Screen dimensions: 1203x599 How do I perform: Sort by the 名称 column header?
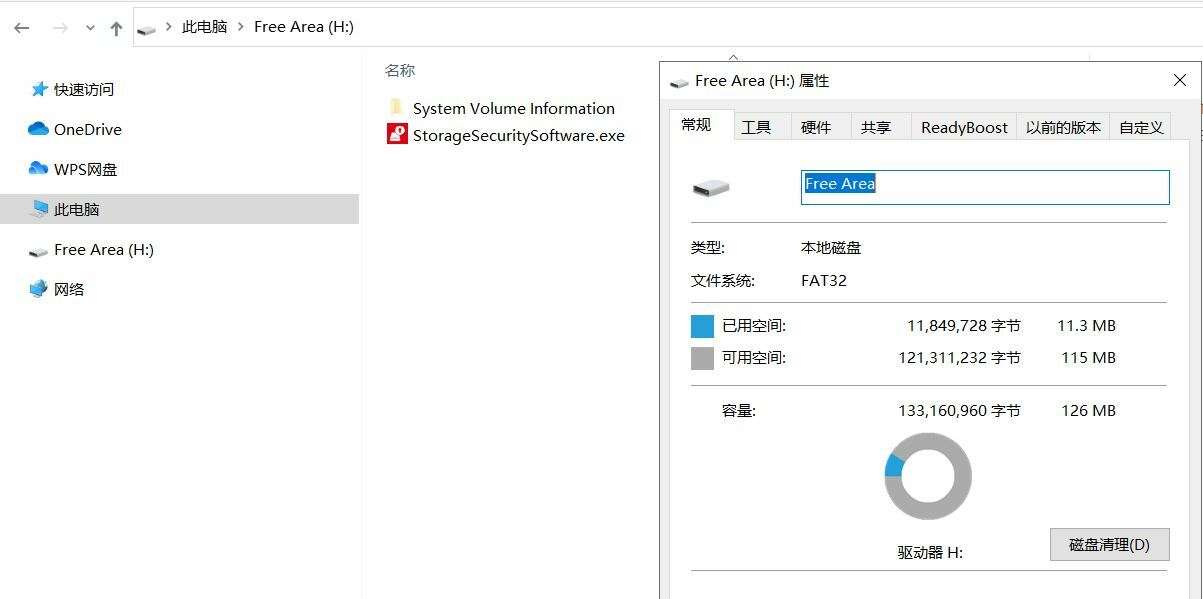[400, 70]
